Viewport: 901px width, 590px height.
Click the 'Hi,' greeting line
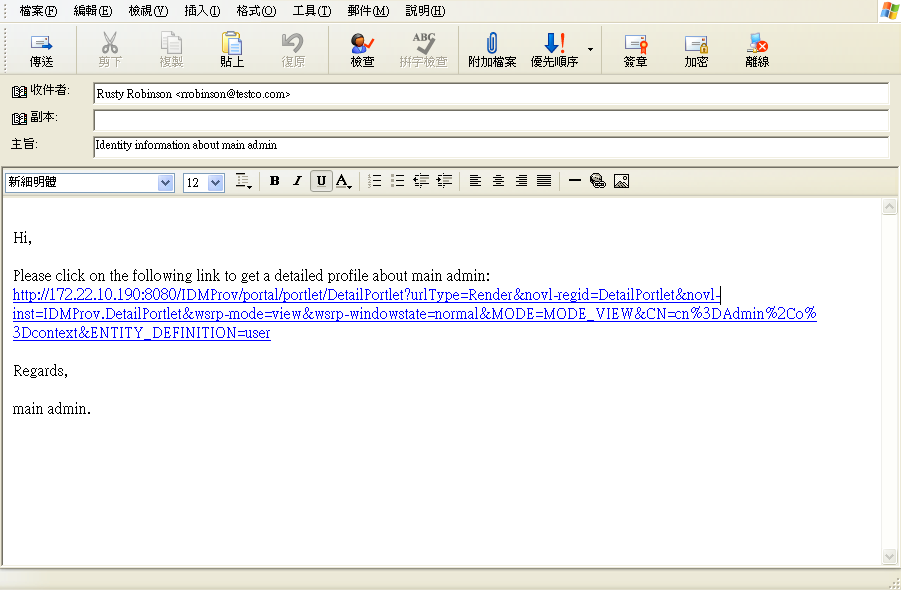click(x=22, y=238)
